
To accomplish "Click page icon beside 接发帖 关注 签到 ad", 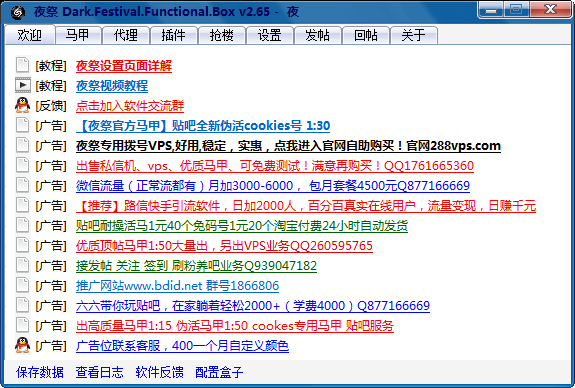I will click(x=22, y=265).
